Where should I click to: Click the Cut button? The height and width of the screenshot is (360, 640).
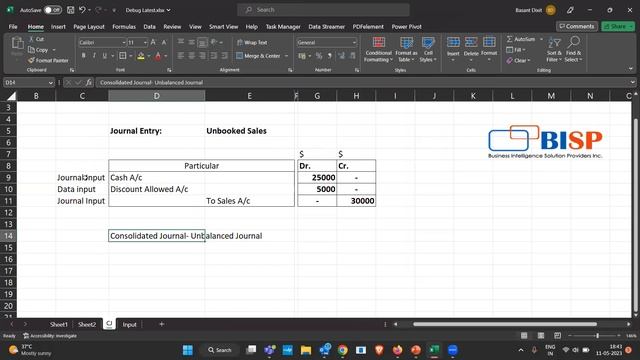pos(36,39)
